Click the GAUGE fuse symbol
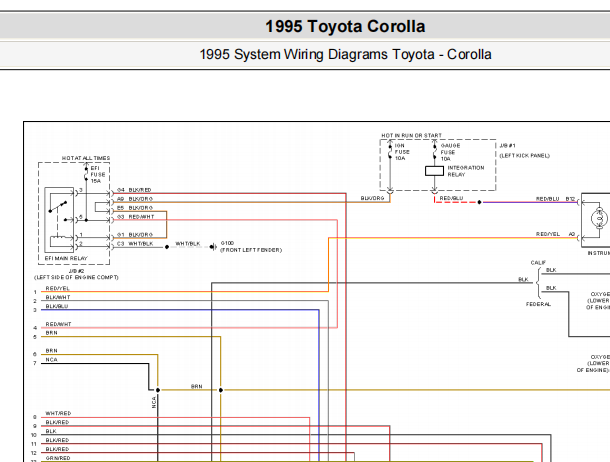The width and height of the screenshot is (610, 462). [435, 150]
